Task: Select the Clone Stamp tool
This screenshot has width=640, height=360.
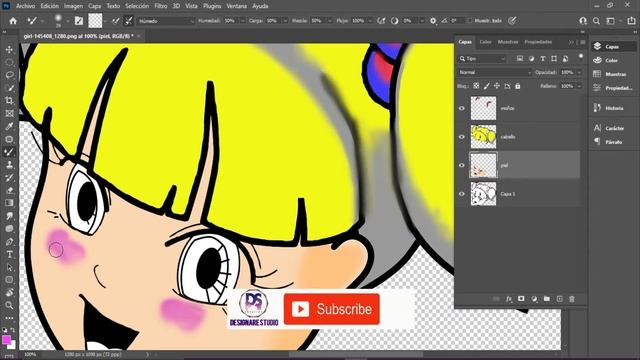Action: [x=9, y=164]
